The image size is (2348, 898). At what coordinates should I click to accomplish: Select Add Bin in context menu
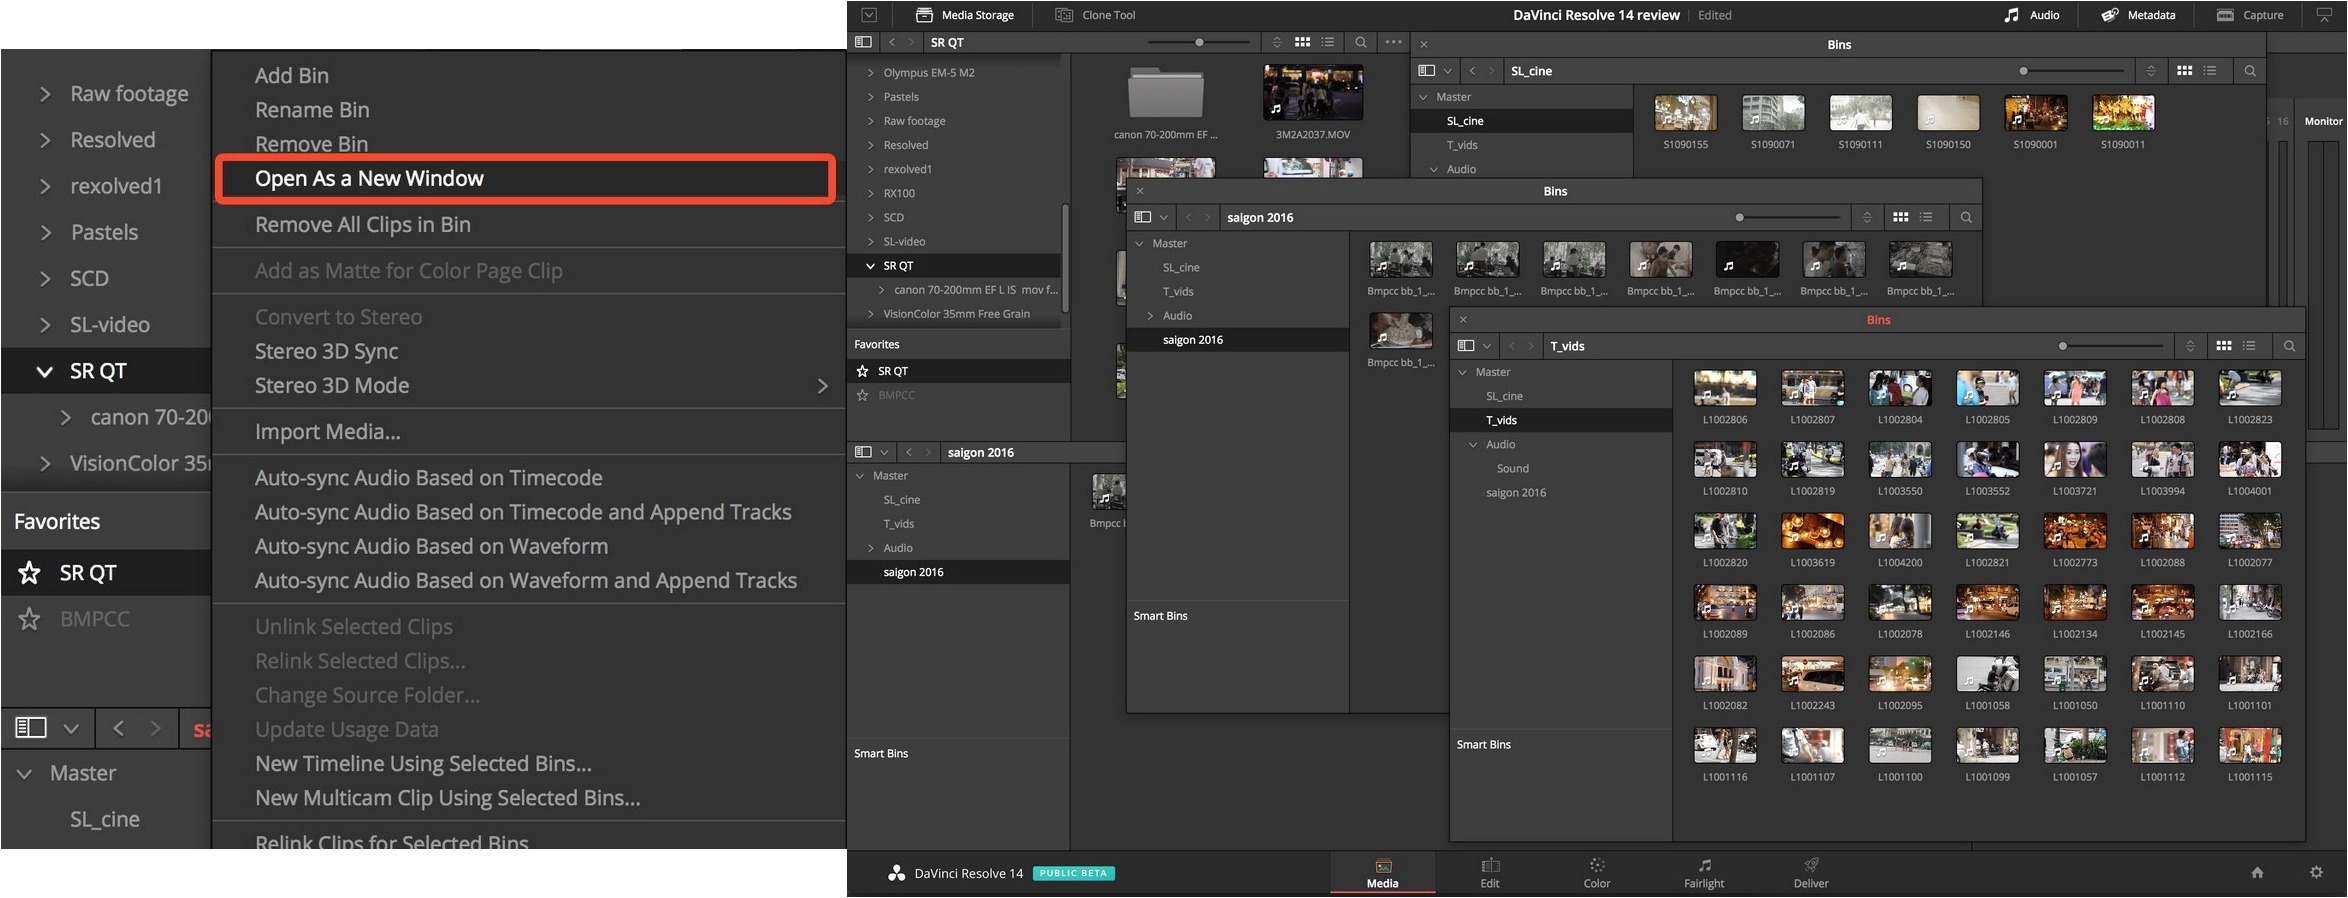(x=291, y=76)
